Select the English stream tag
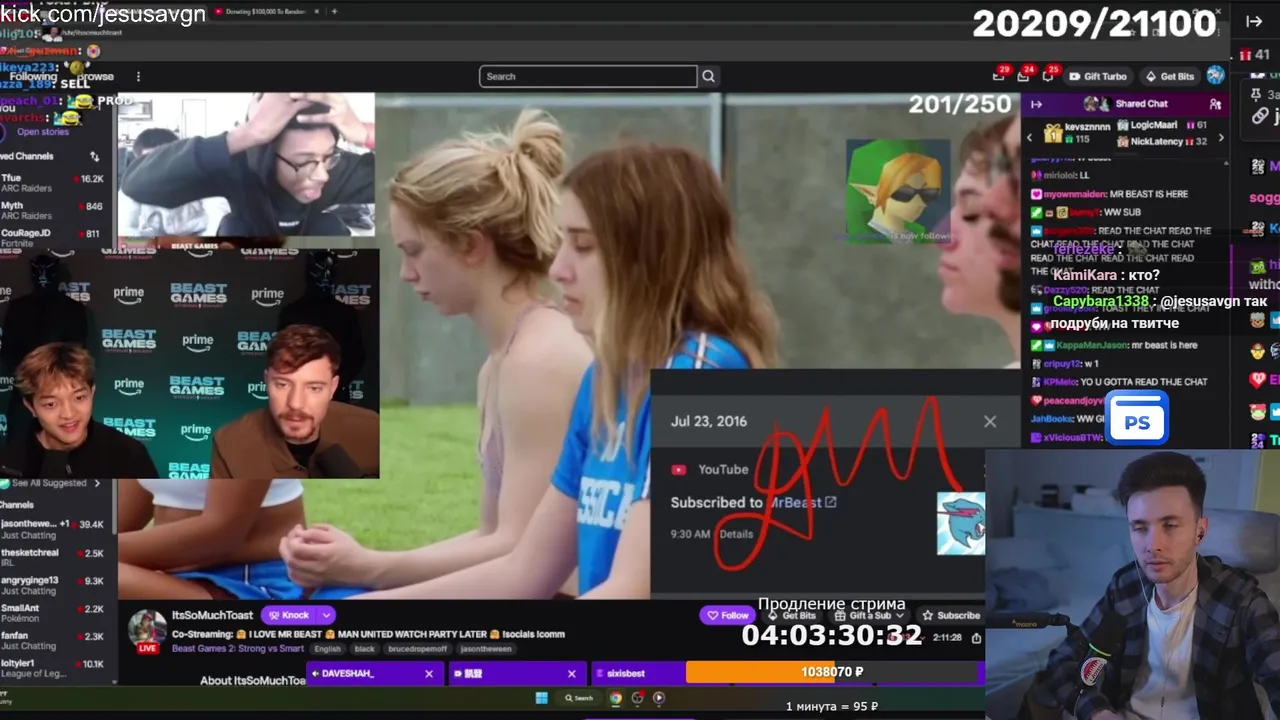This screenshot has width=1280, height=720. pos(327,649)
